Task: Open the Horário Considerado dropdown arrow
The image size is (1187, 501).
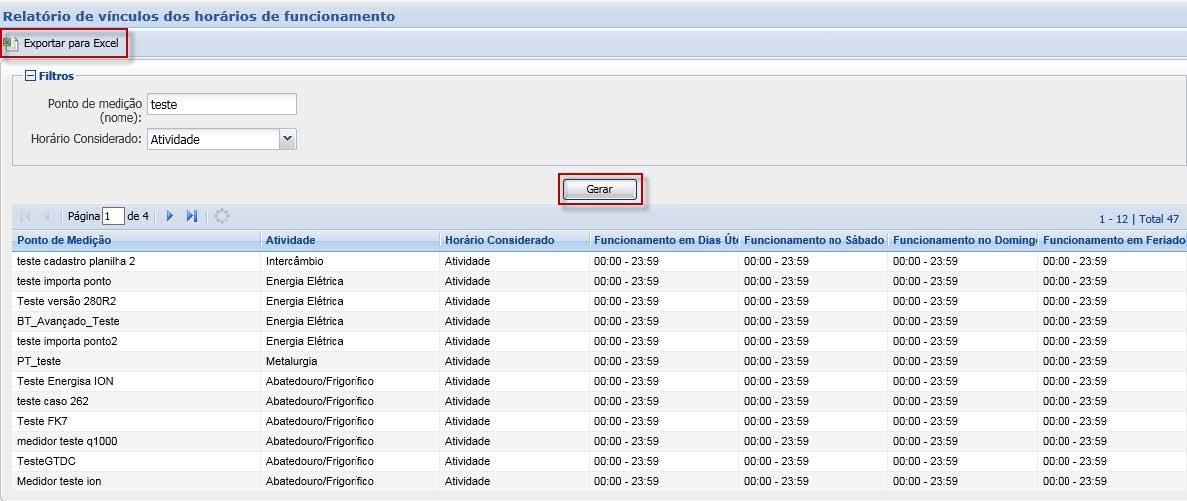Action: pos(288,139)
